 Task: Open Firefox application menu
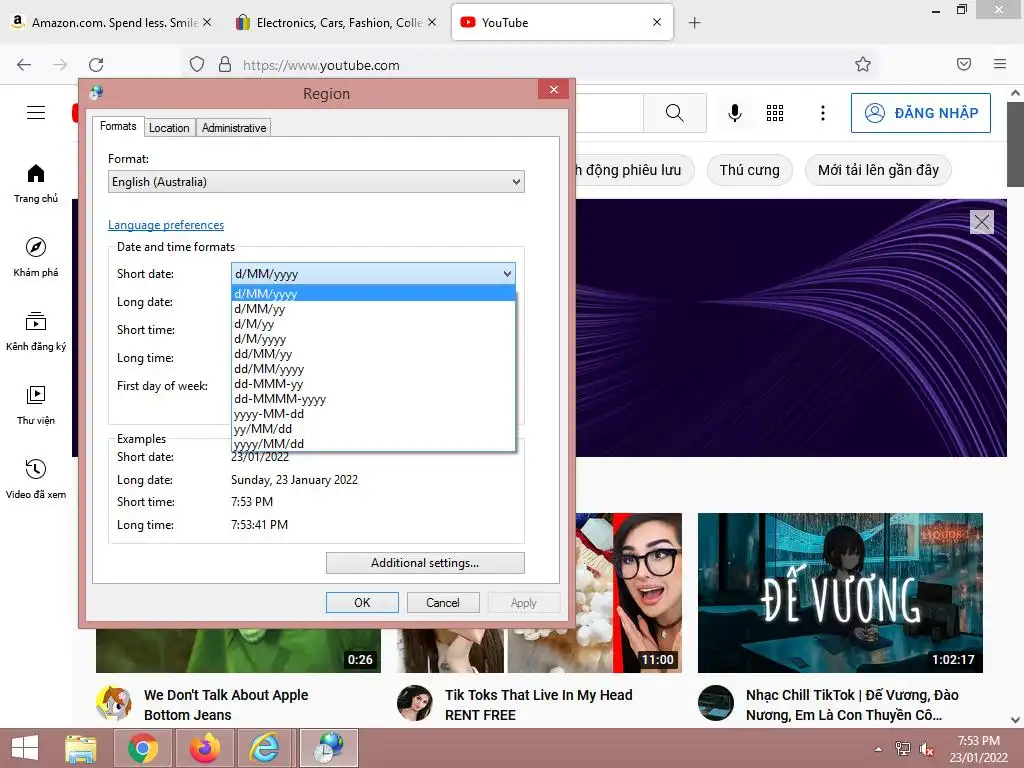click(1000, 64)
